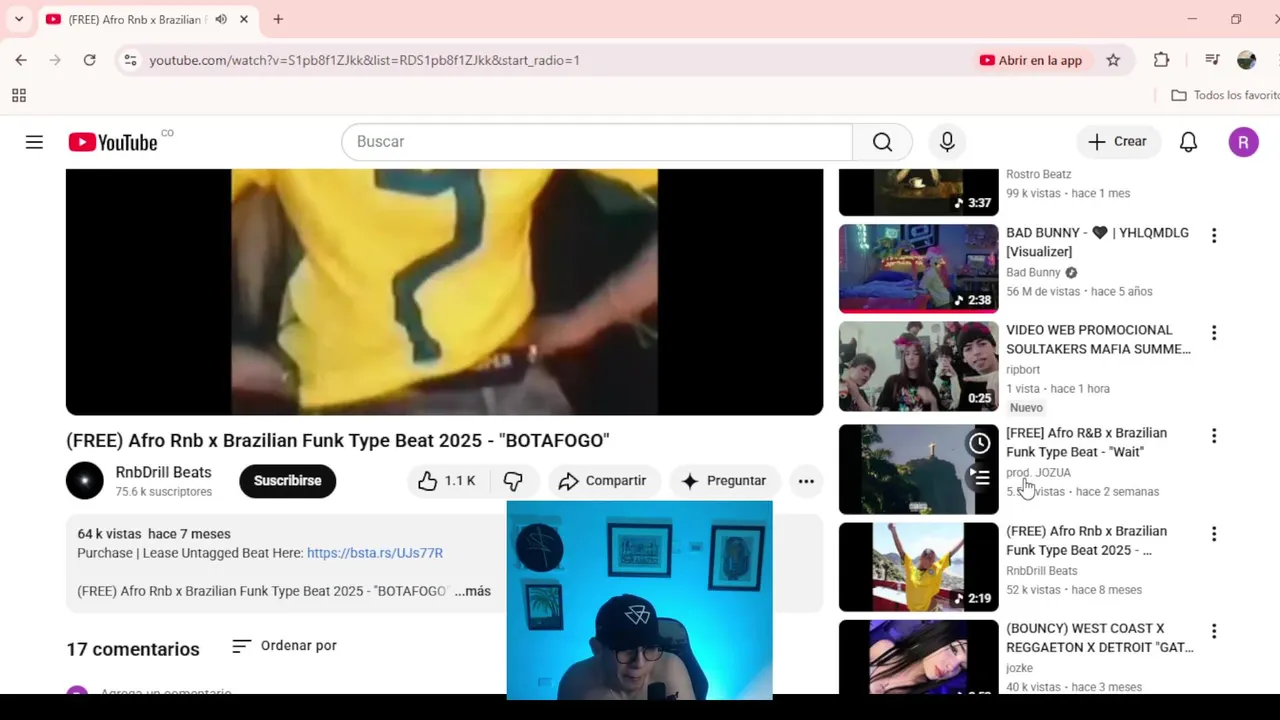Viewport: 1280px width, 720px height.
Task: Open title "VIDEO WEB PROMOCIONAL SOULTAKERS MAFIA"
Action: 1098,340
